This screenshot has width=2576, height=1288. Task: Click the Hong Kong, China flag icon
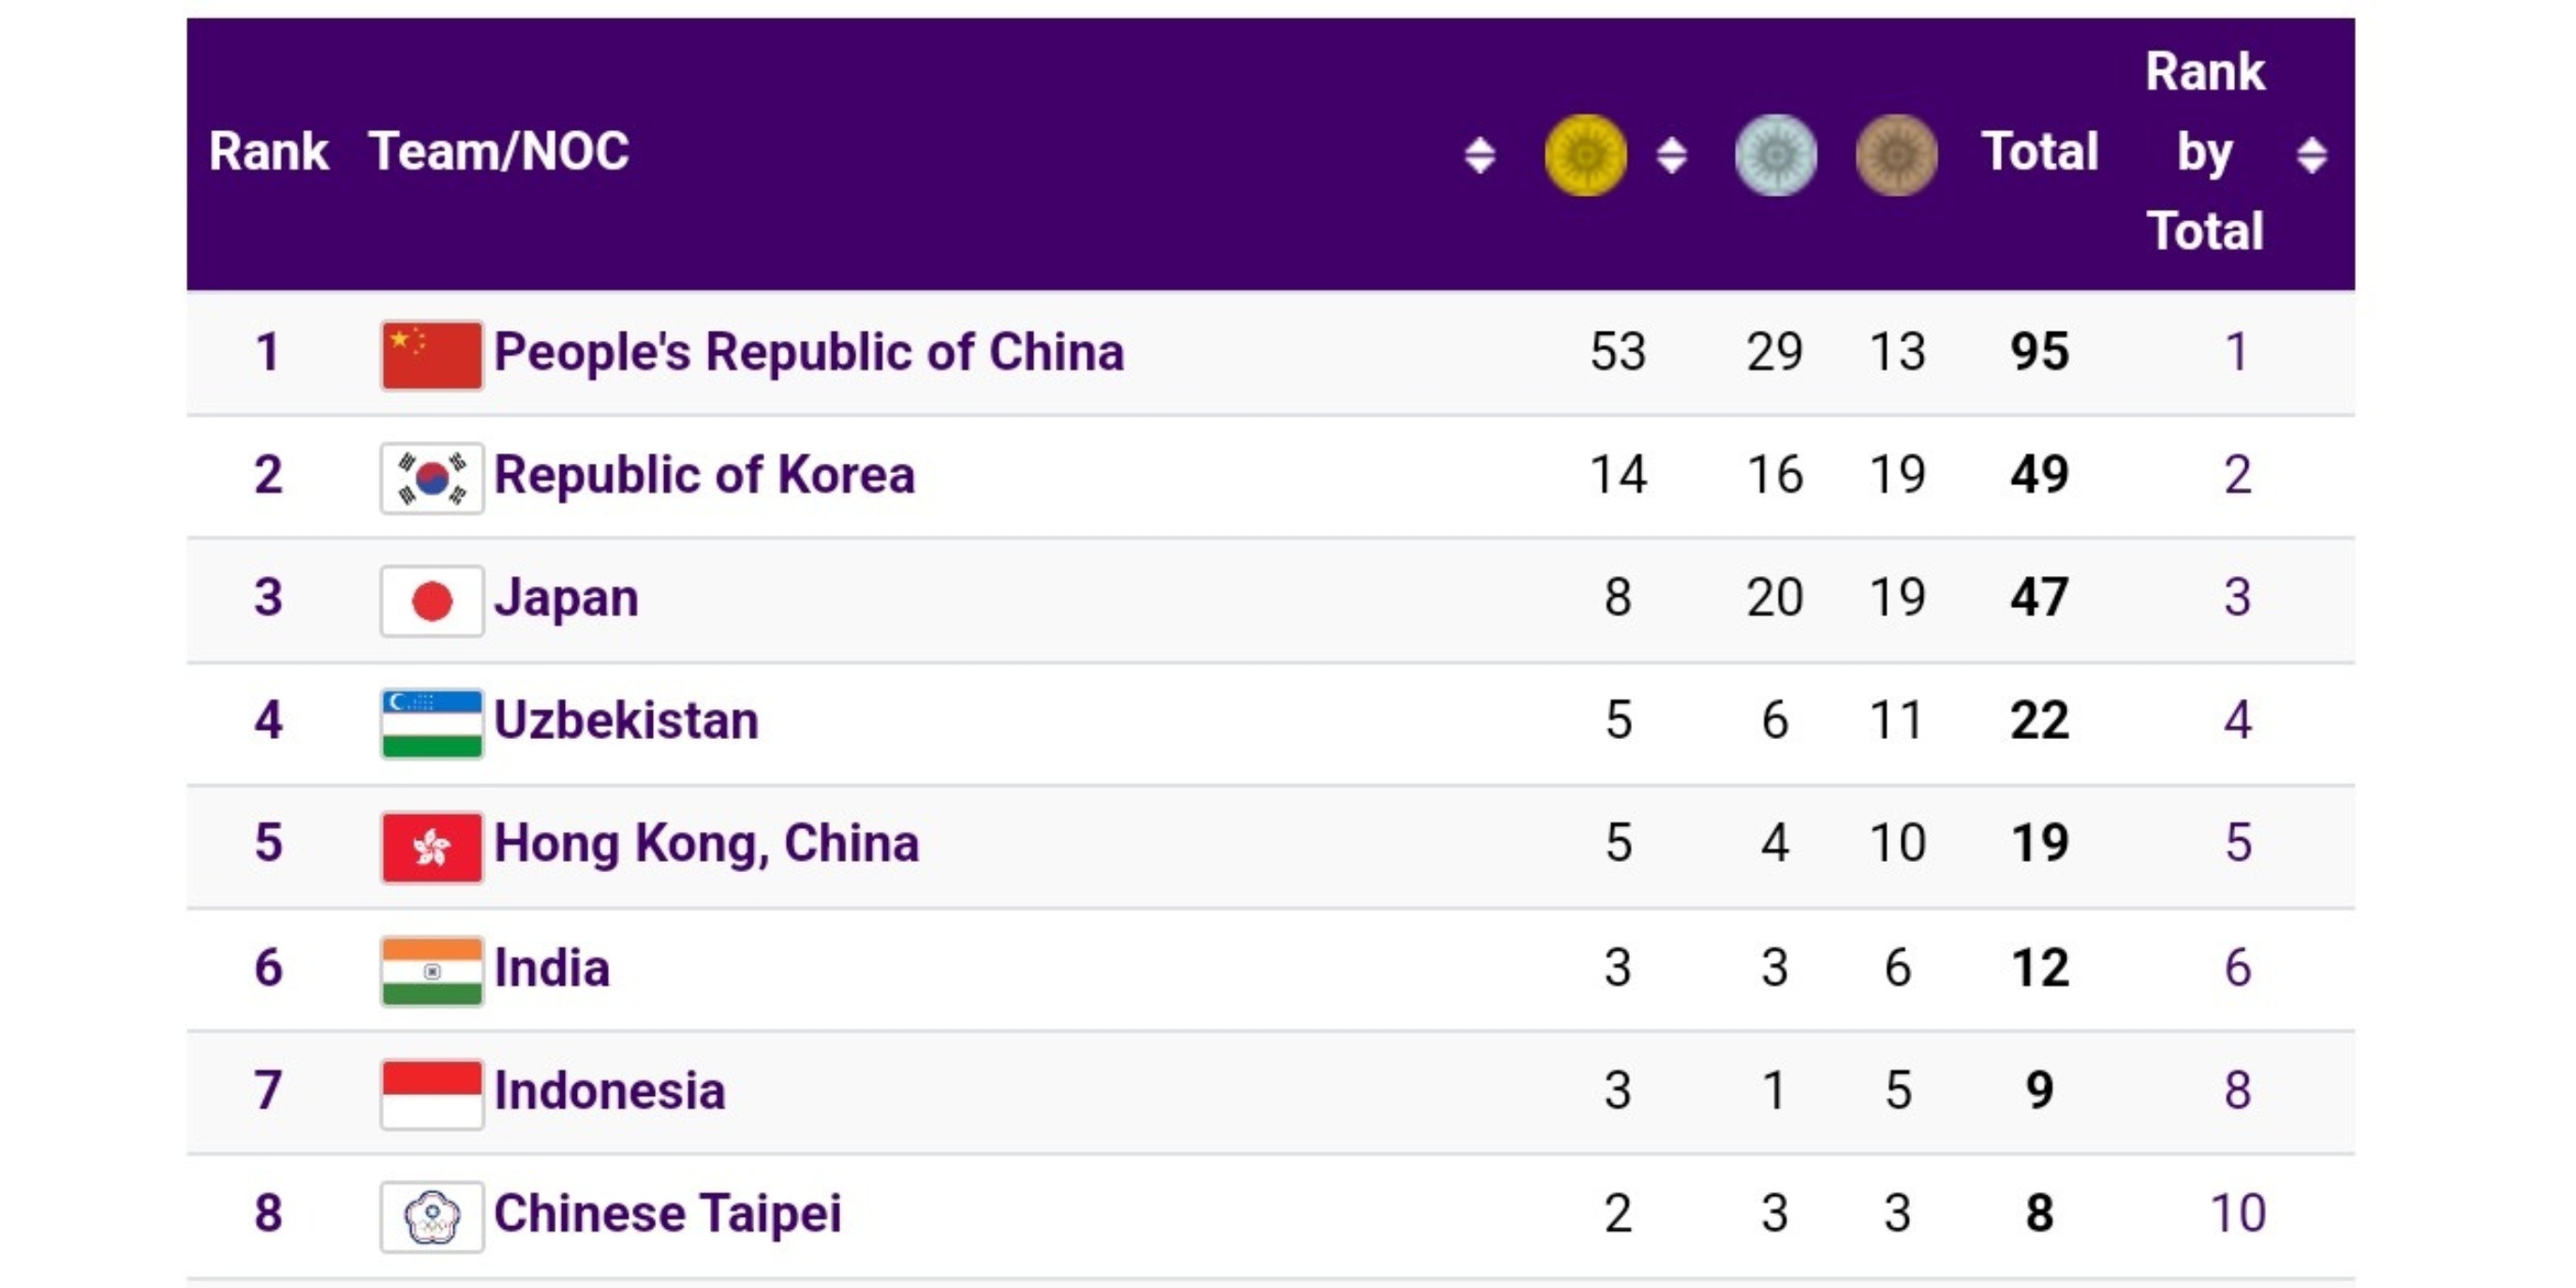[432, 847]
